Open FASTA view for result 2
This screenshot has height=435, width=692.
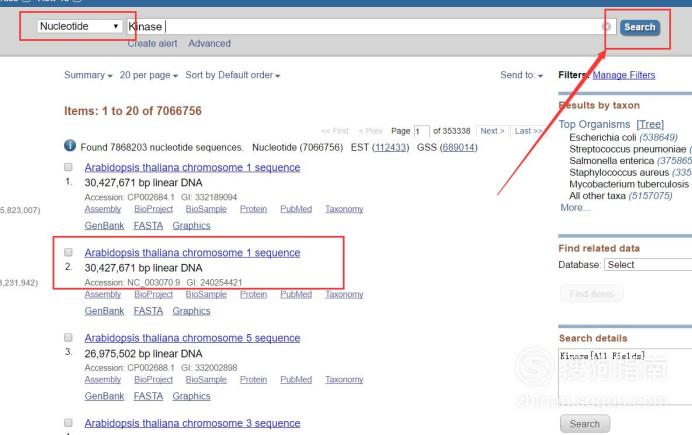(148, 311)
